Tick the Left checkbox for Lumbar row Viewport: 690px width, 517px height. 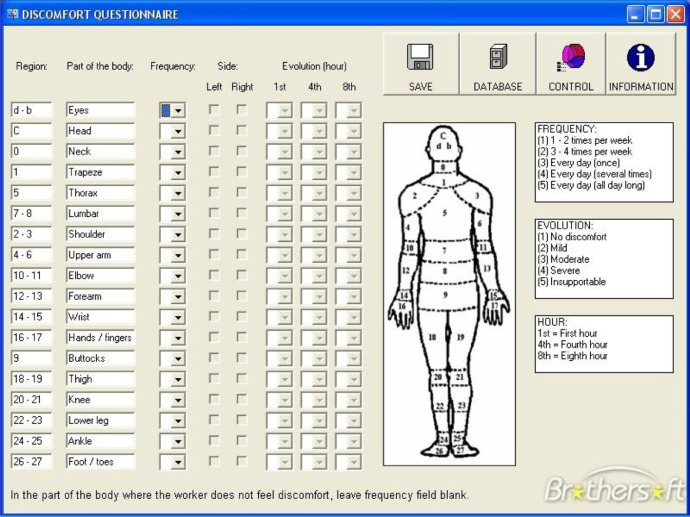pos(214,214)
